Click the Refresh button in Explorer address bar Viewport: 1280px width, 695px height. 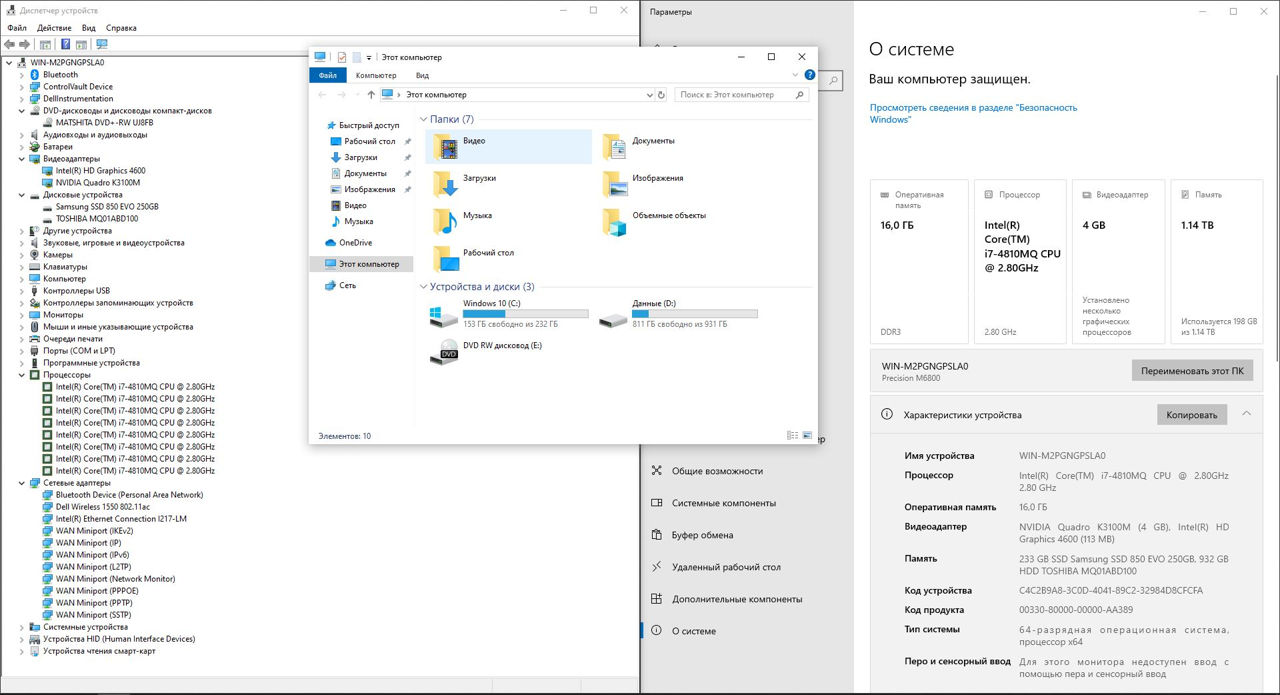click(x=661, y=95)
